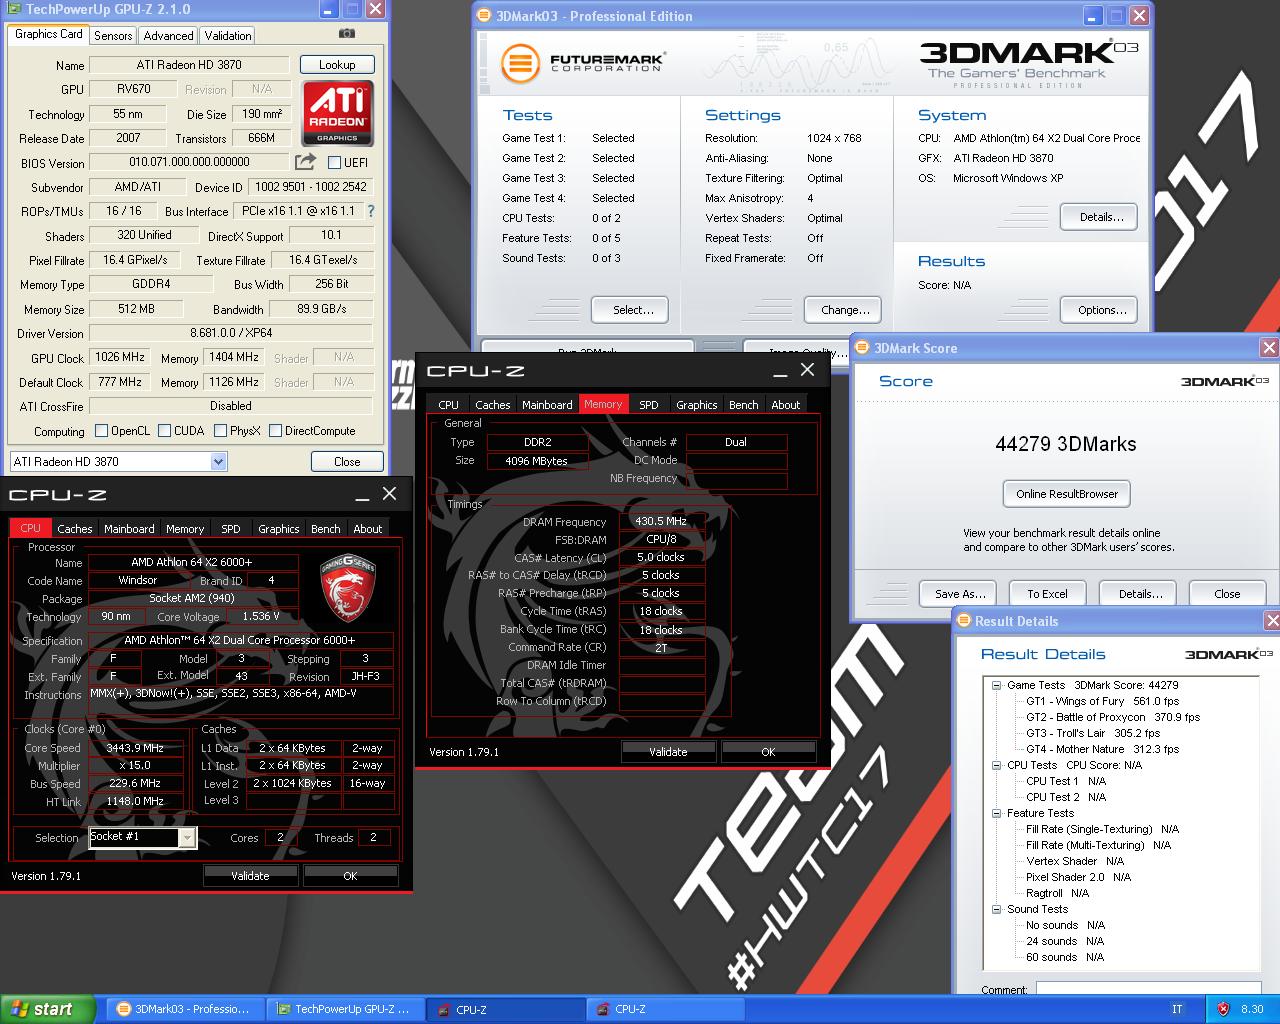Collapse the Sound Tests tree node
The height and width of the screenshot is (1024, 1280).
point(997,909)
